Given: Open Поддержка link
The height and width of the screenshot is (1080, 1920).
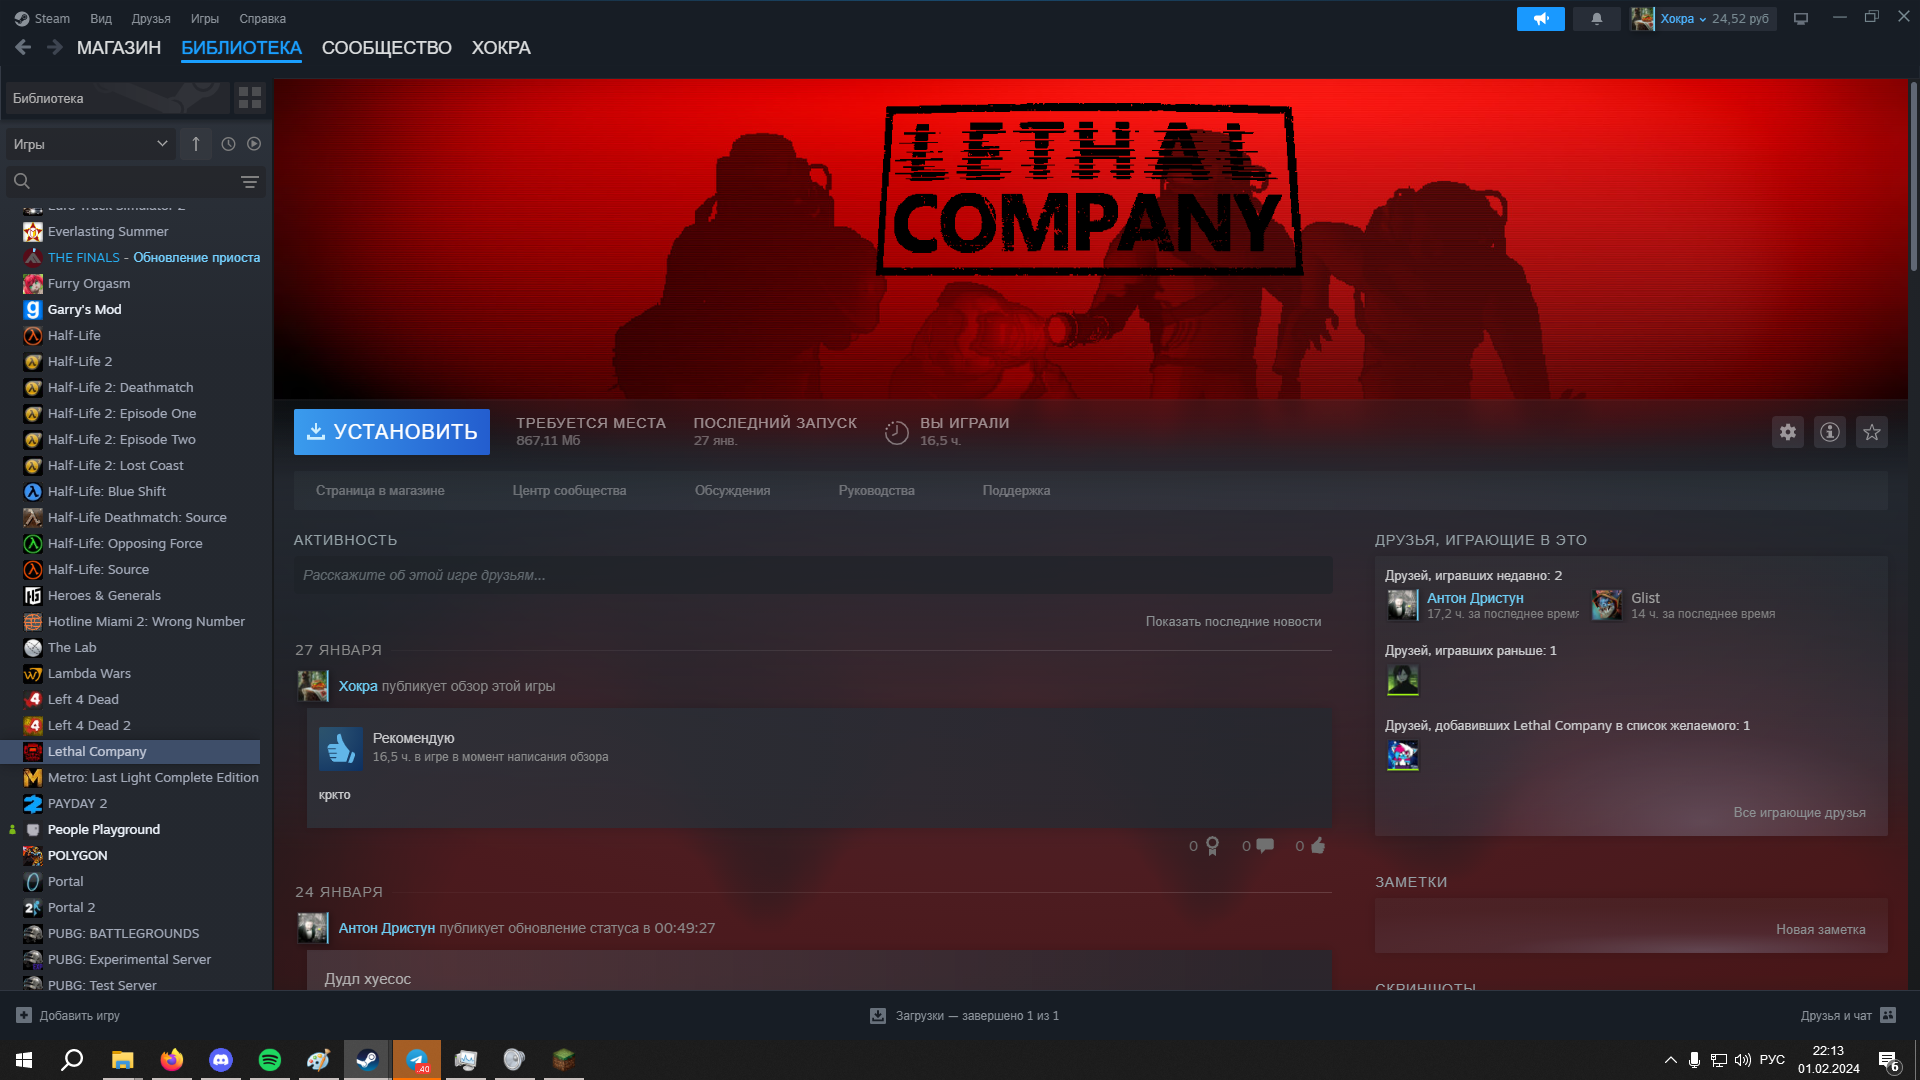Looking at the screenshot, I should coord(1017,491).
